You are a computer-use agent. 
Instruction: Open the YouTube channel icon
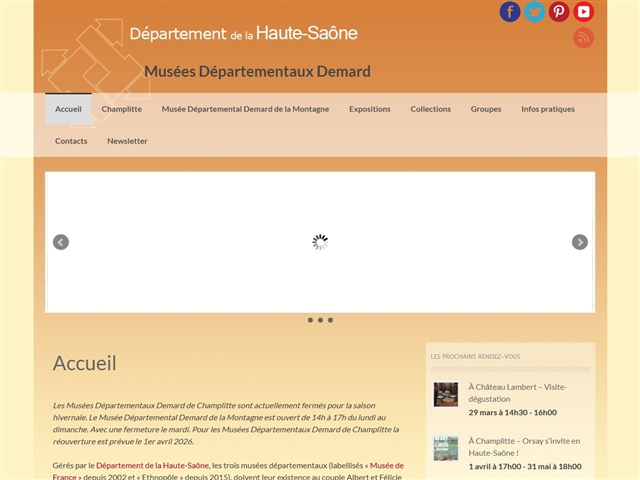click(x=583, y=11)
